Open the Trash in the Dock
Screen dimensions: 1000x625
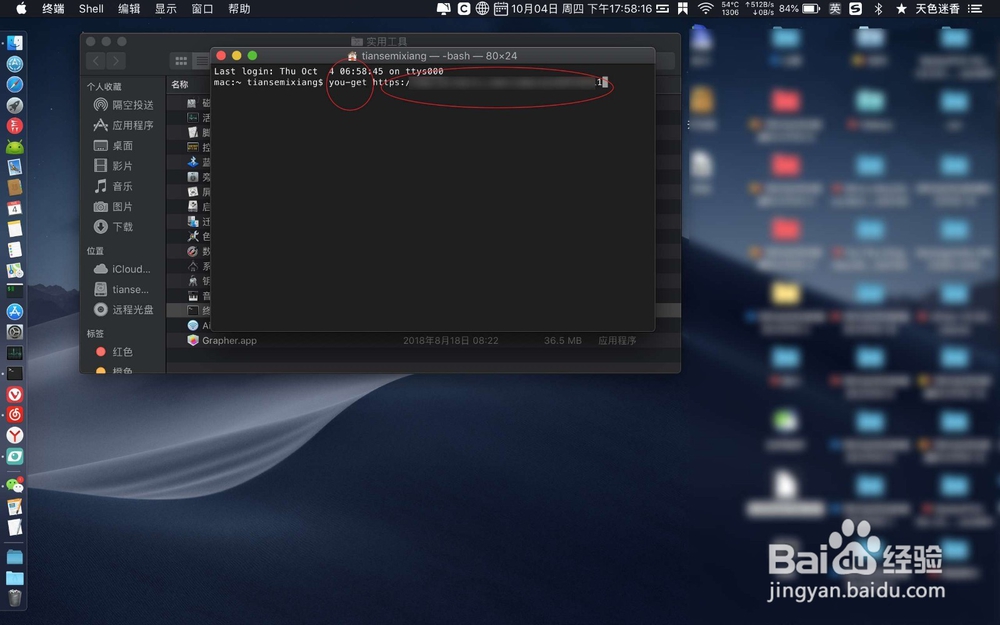click(x=15, y=598)
